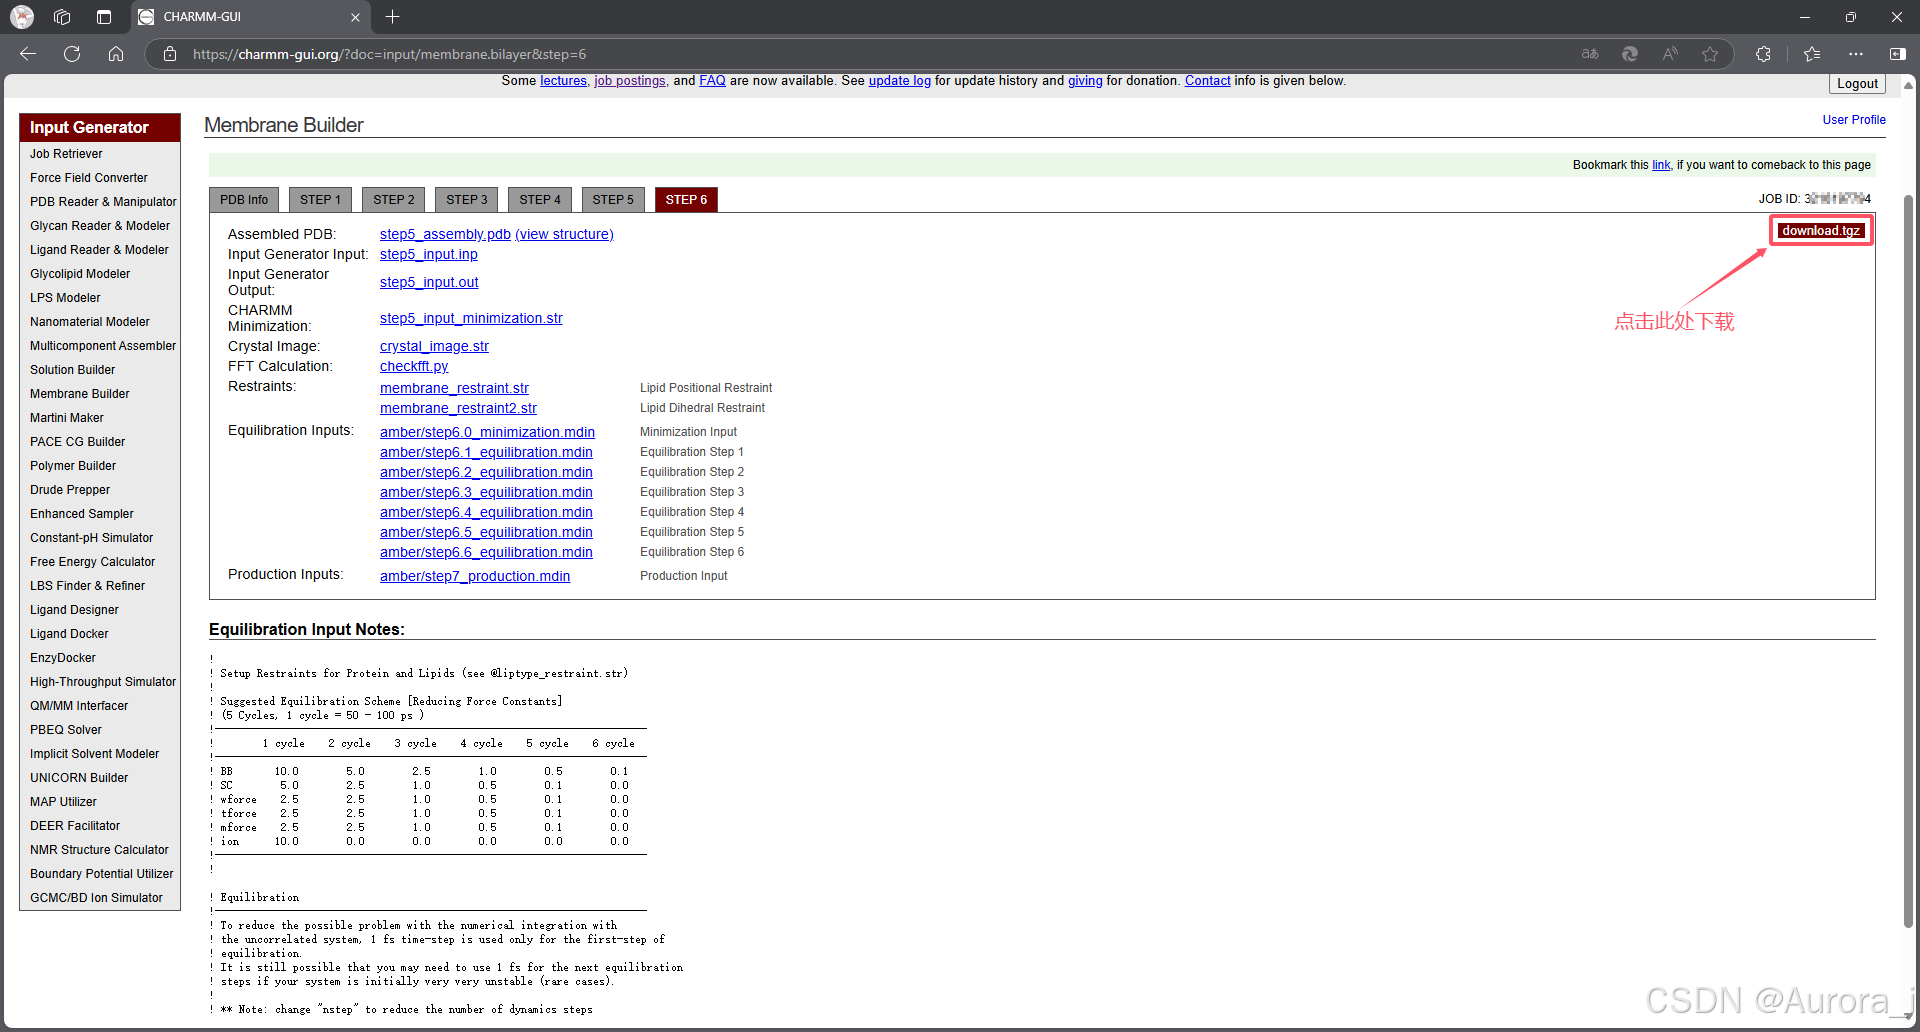Open step5_input.inp link
The image size is (1920, 1032).
(x=429, y=254)
